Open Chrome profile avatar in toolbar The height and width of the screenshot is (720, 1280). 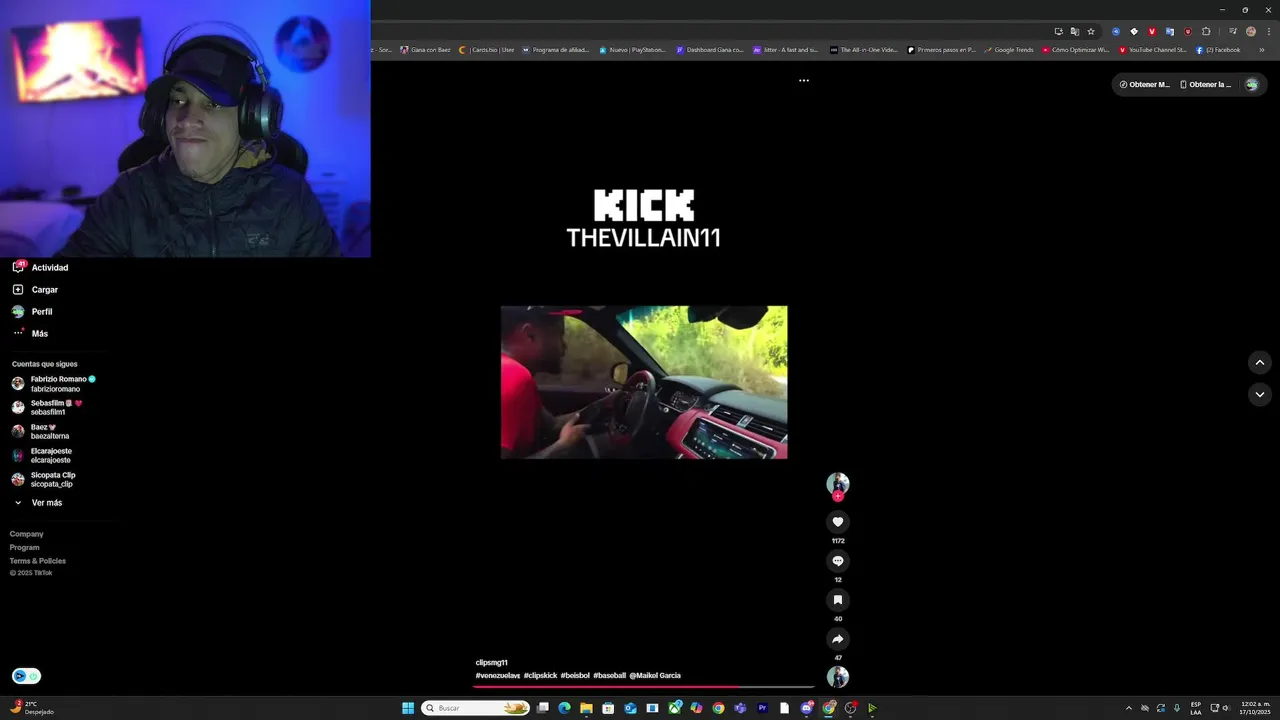1250,31
